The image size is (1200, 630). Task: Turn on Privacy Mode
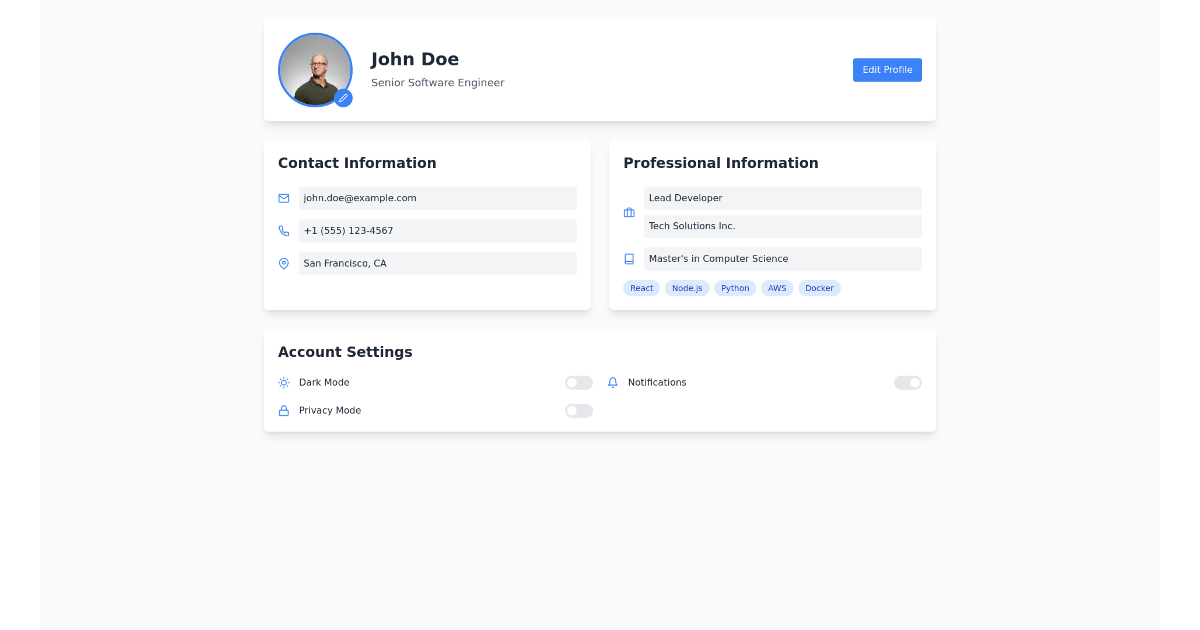pos(578,410)
